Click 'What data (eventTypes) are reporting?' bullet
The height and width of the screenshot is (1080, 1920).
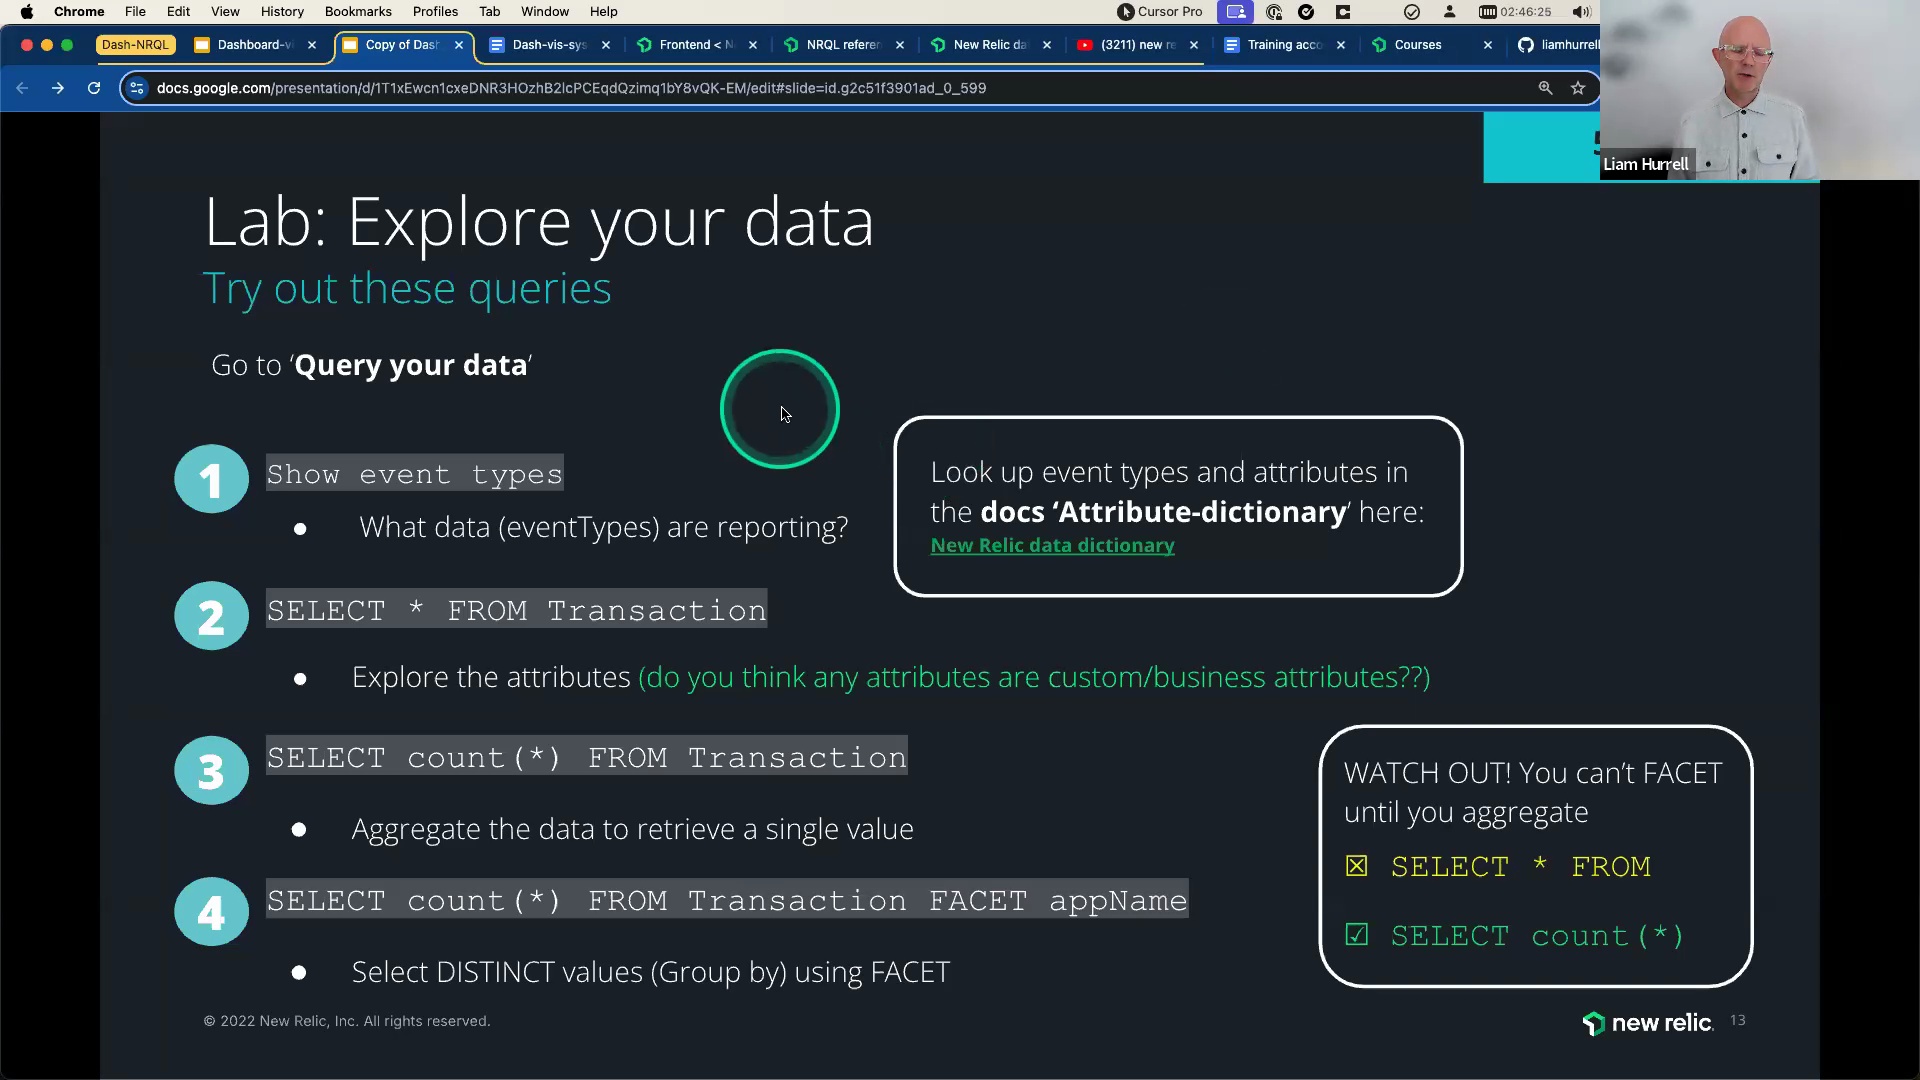tap(603, 527)
